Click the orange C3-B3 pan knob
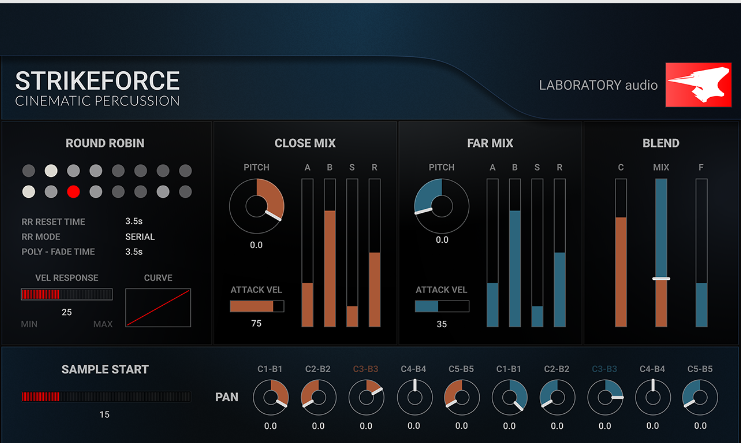The image size is (741, 443). [x=366, y=397]
